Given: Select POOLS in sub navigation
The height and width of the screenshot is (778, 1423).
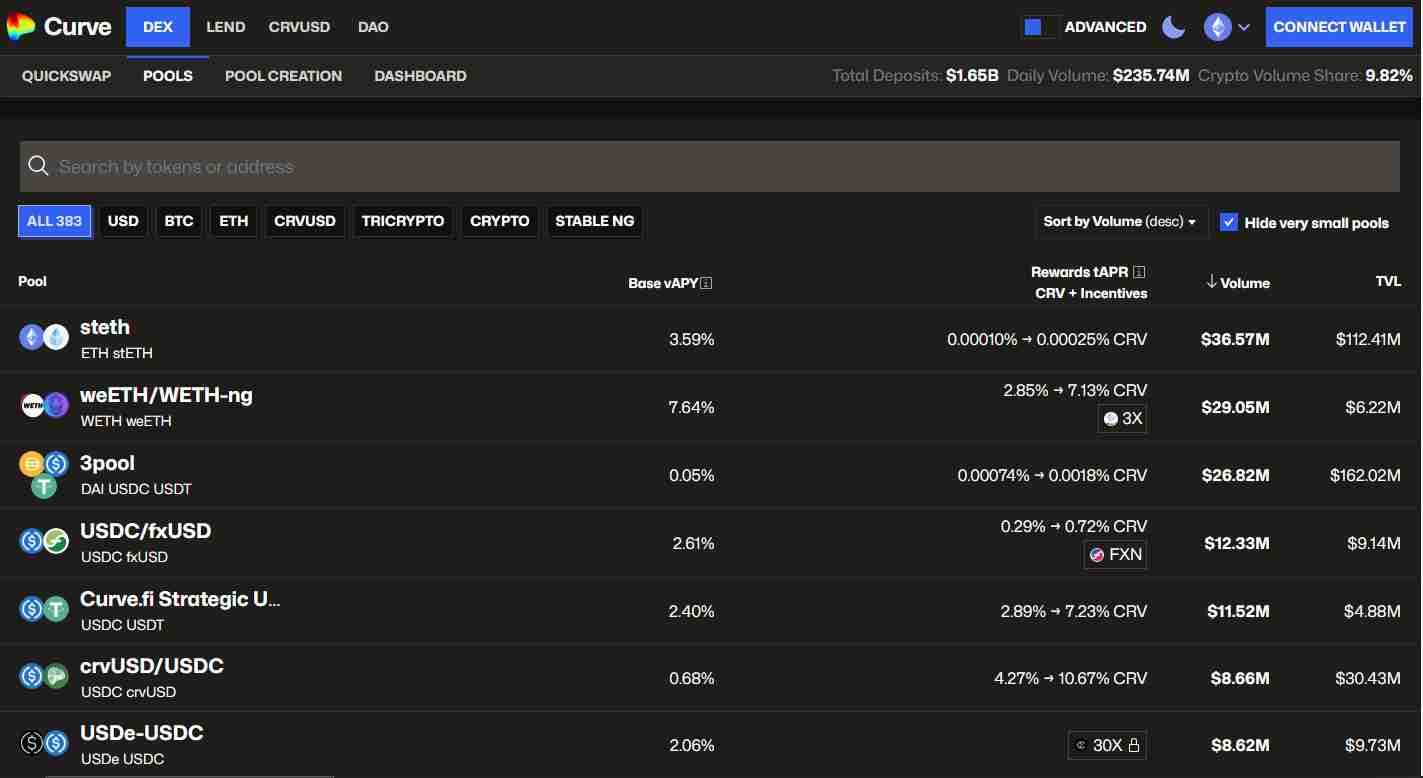Looking at the screenshot, I should pyautogui.click(x=168, y=76).
